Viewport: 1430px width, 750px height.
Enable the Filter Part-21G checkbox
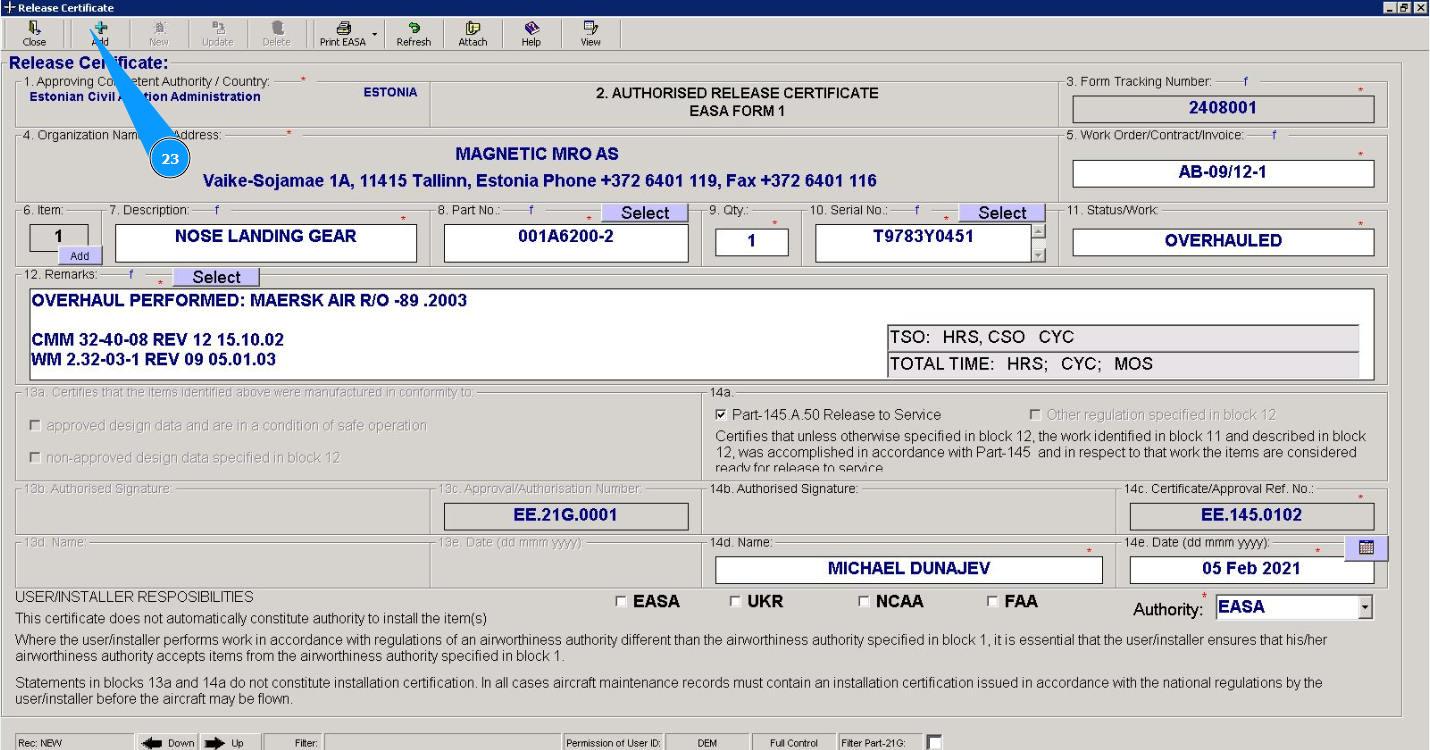coord(934,742)
